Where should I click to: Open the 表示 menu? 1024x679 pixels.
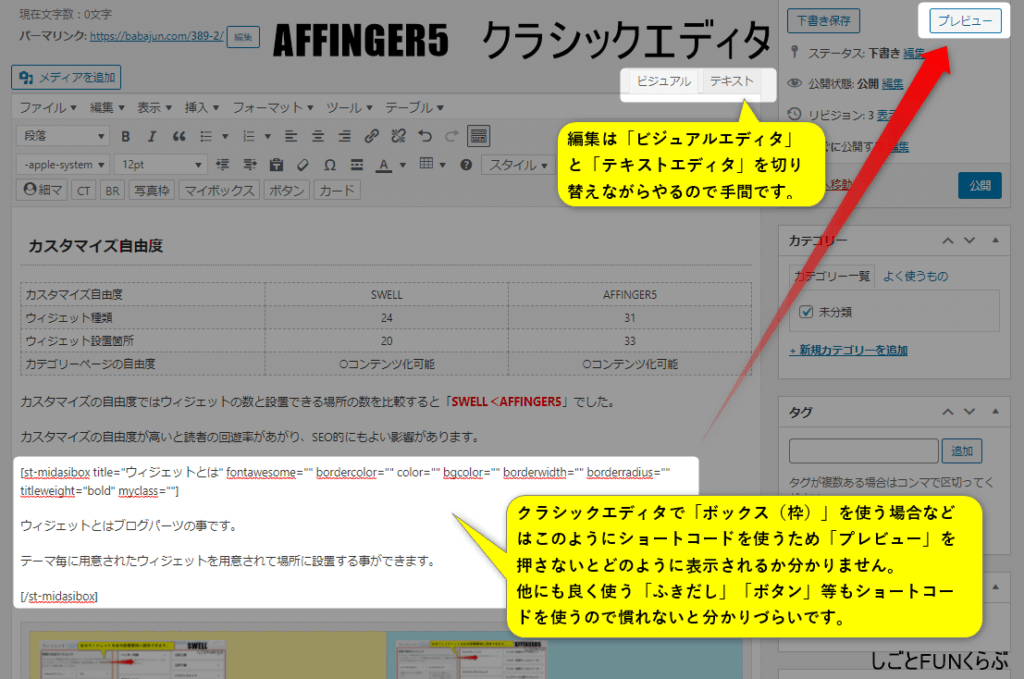[x=154, y=108]
